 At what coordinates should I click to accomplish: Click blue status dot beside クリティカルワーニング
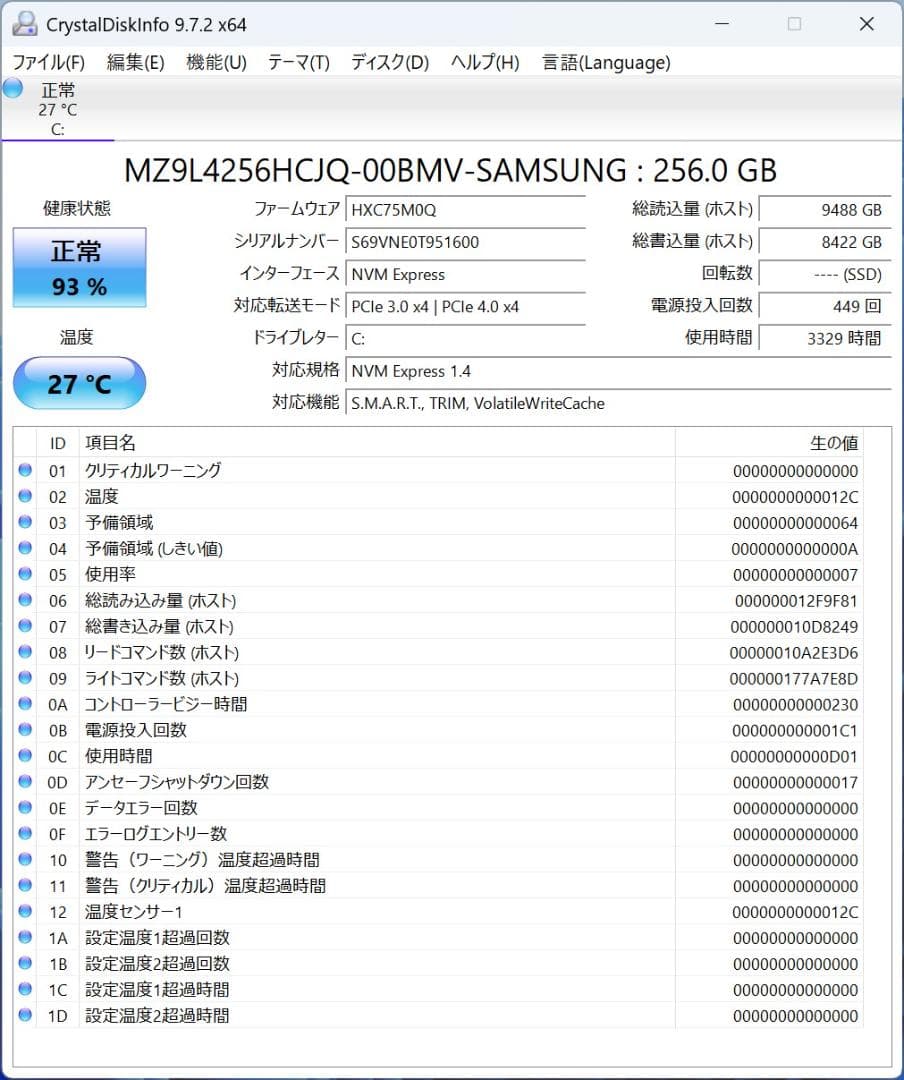(x=25, y=470)
